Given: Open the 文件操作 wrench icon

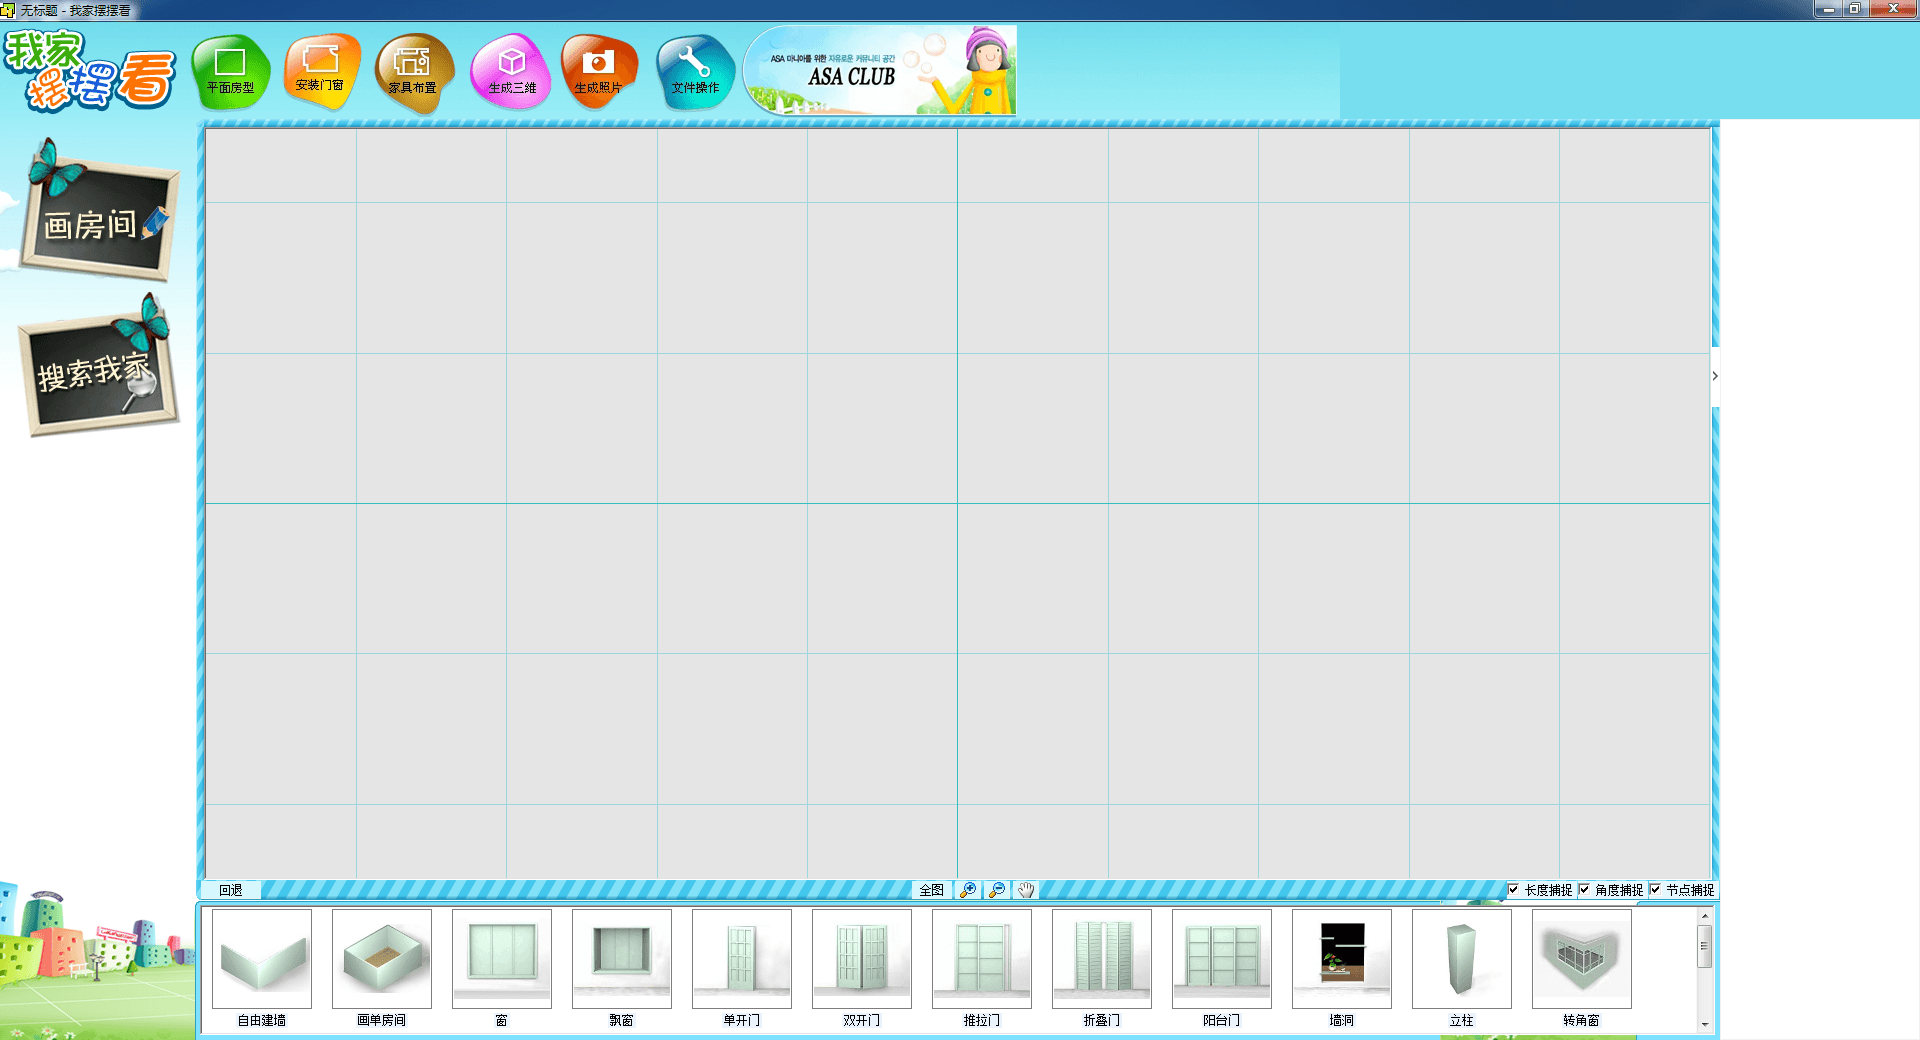Looking at the screenshot, I should point(695,70).
